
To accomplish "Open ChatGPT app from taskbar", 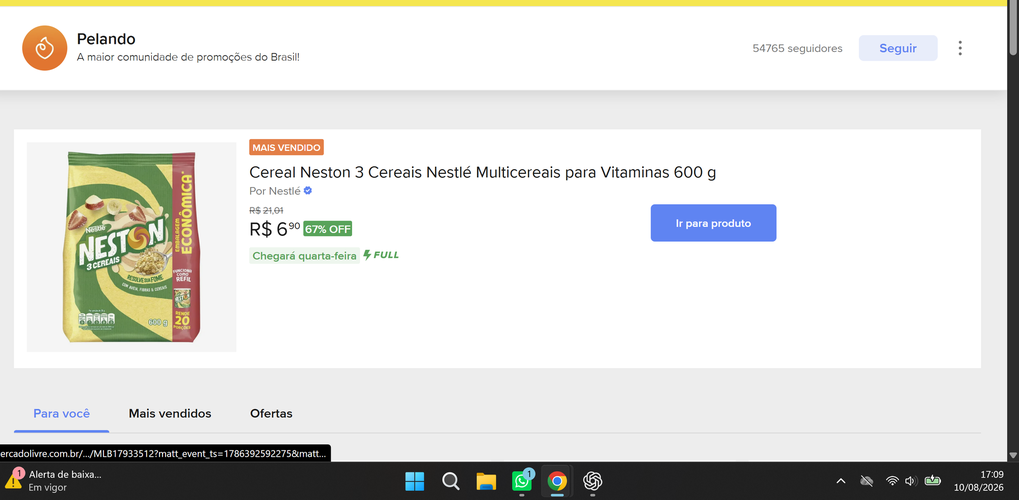I will [x=593, y=481].
